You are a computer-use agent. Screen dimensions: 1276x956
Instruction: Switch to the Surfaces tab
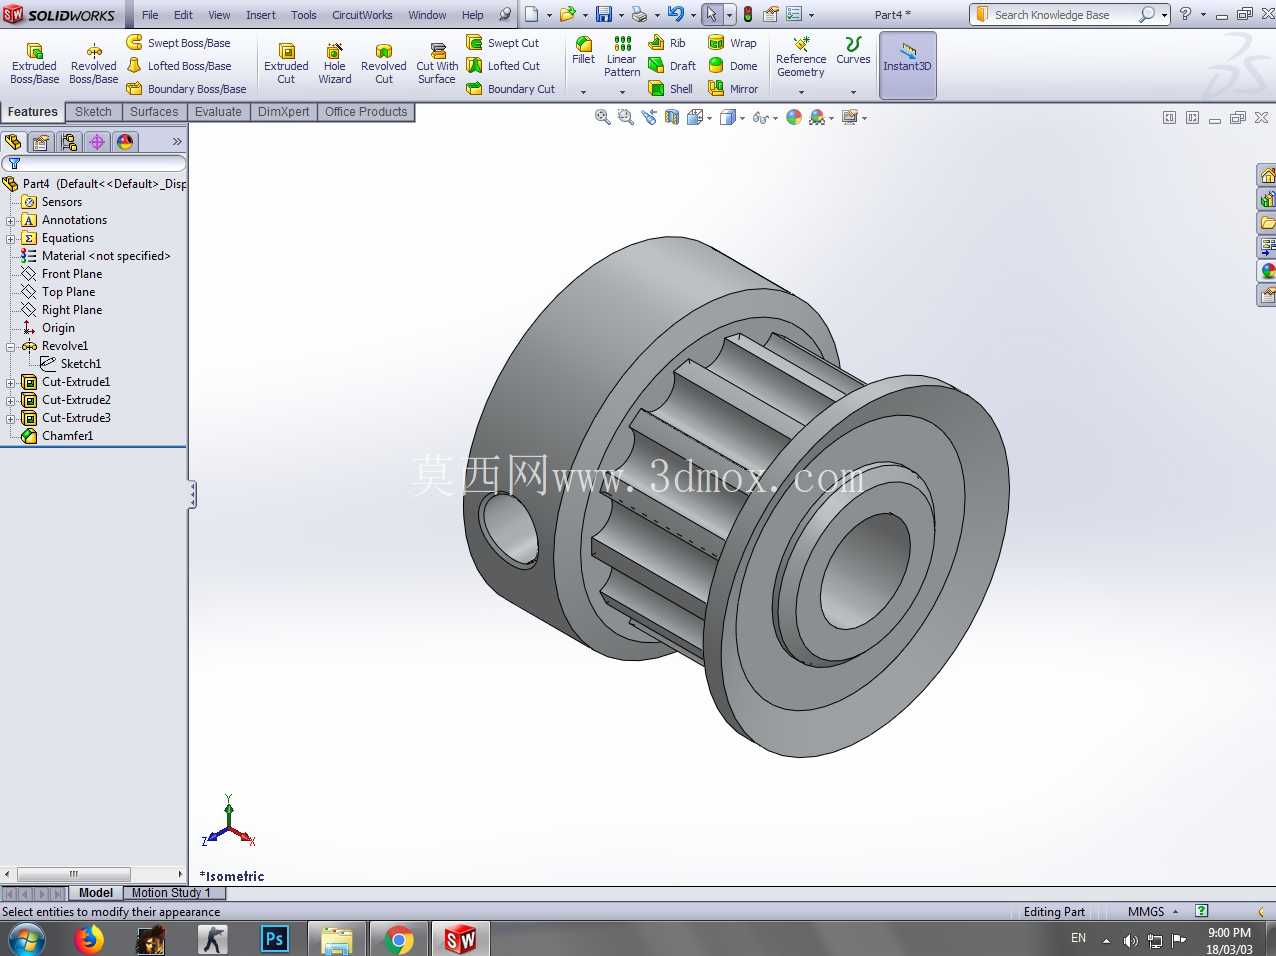[x=154, y=112]
